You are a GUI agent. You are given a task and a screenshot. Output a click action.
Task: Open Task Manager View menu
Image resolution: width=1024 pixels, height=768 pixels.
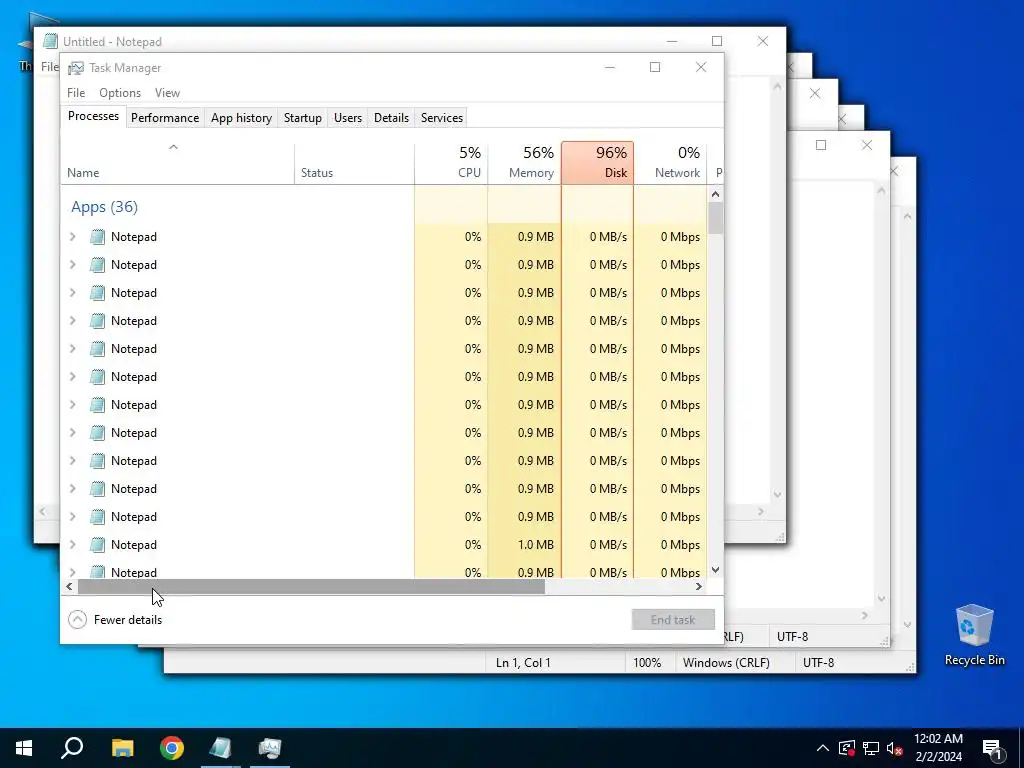click(167, 93)
